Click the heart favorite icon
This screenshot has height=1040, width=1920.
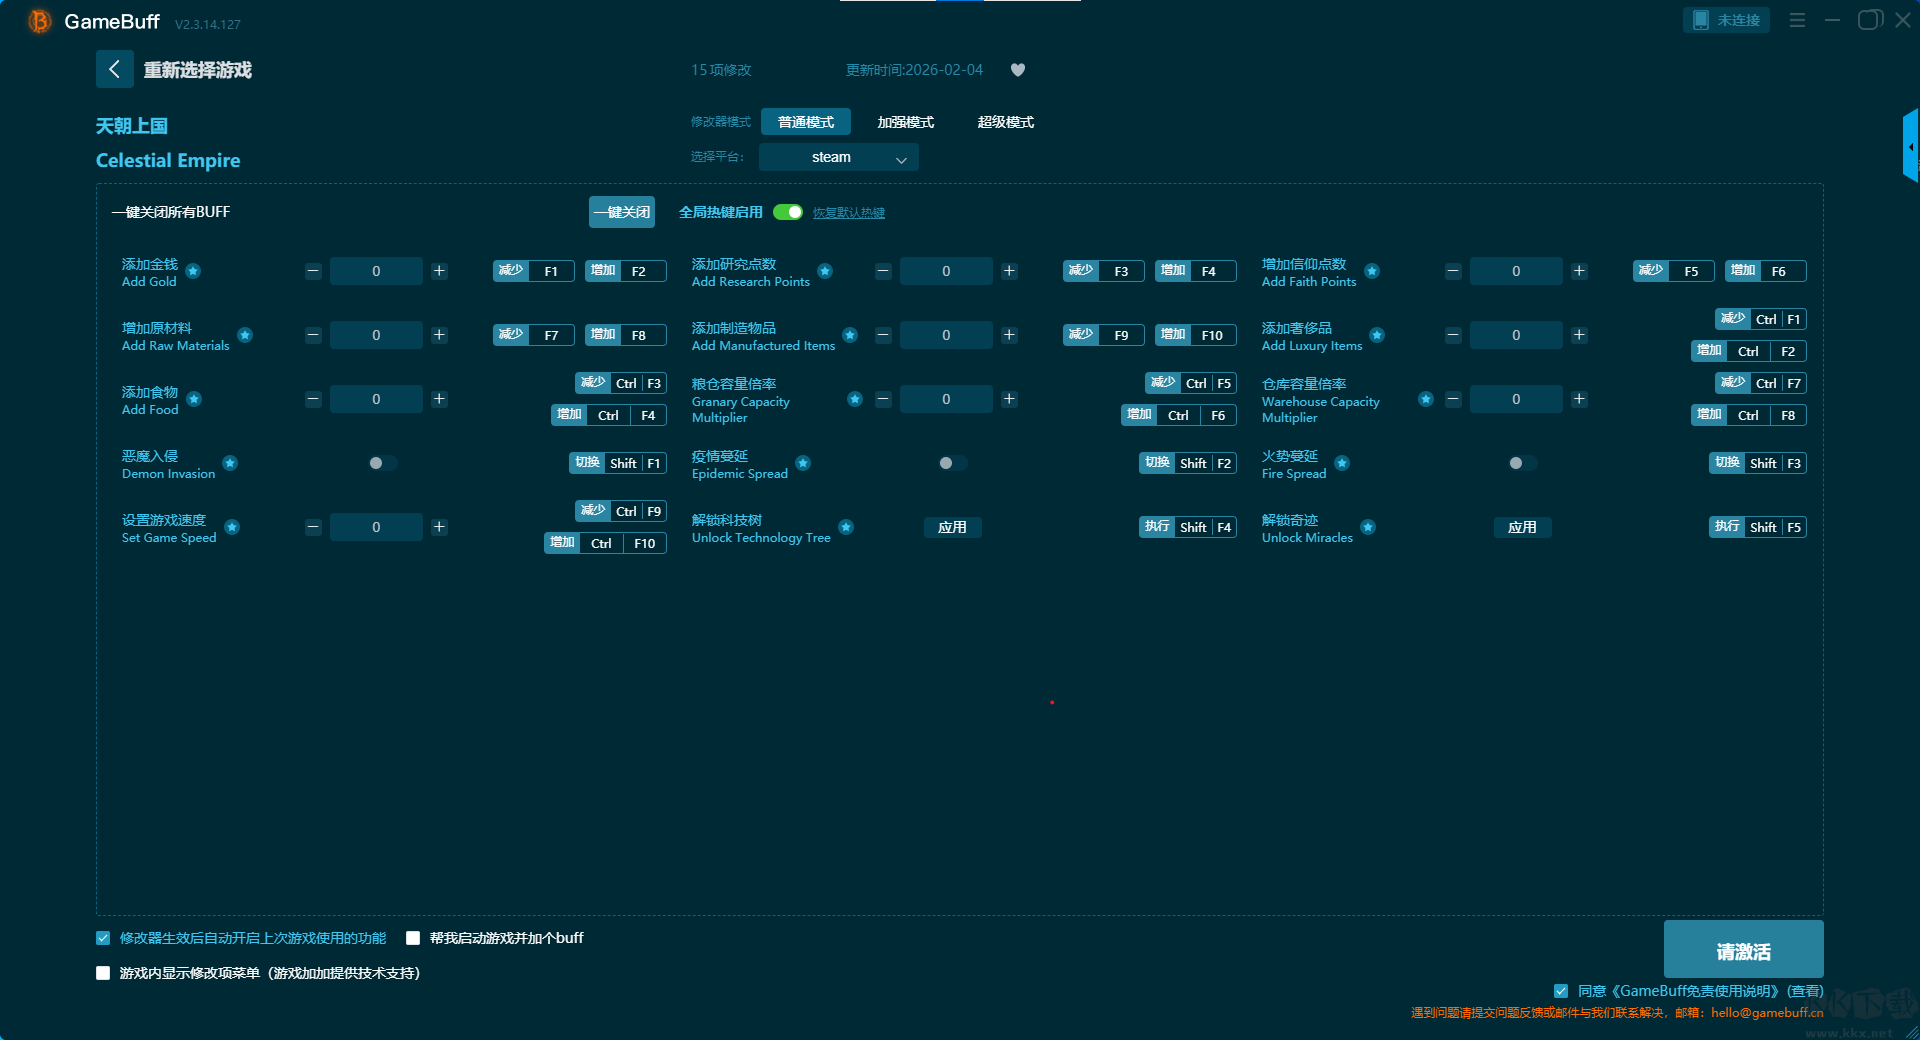coord(1018,70)
